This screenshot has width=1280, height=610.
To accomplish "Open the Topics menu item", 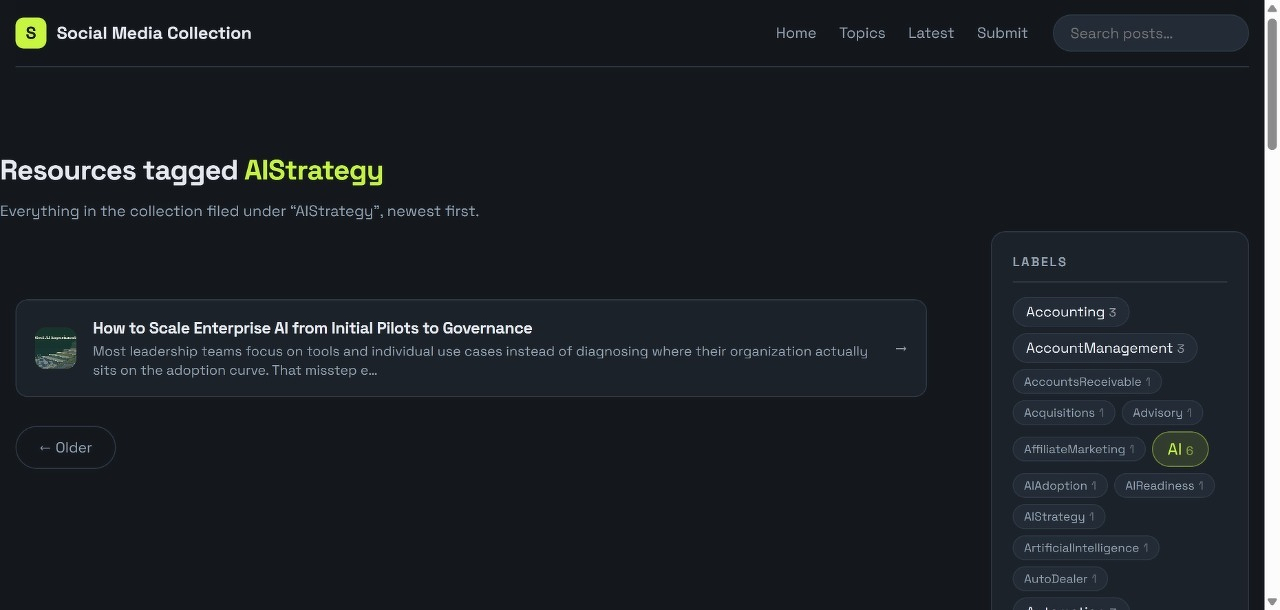I will click(x=862, y=33).
